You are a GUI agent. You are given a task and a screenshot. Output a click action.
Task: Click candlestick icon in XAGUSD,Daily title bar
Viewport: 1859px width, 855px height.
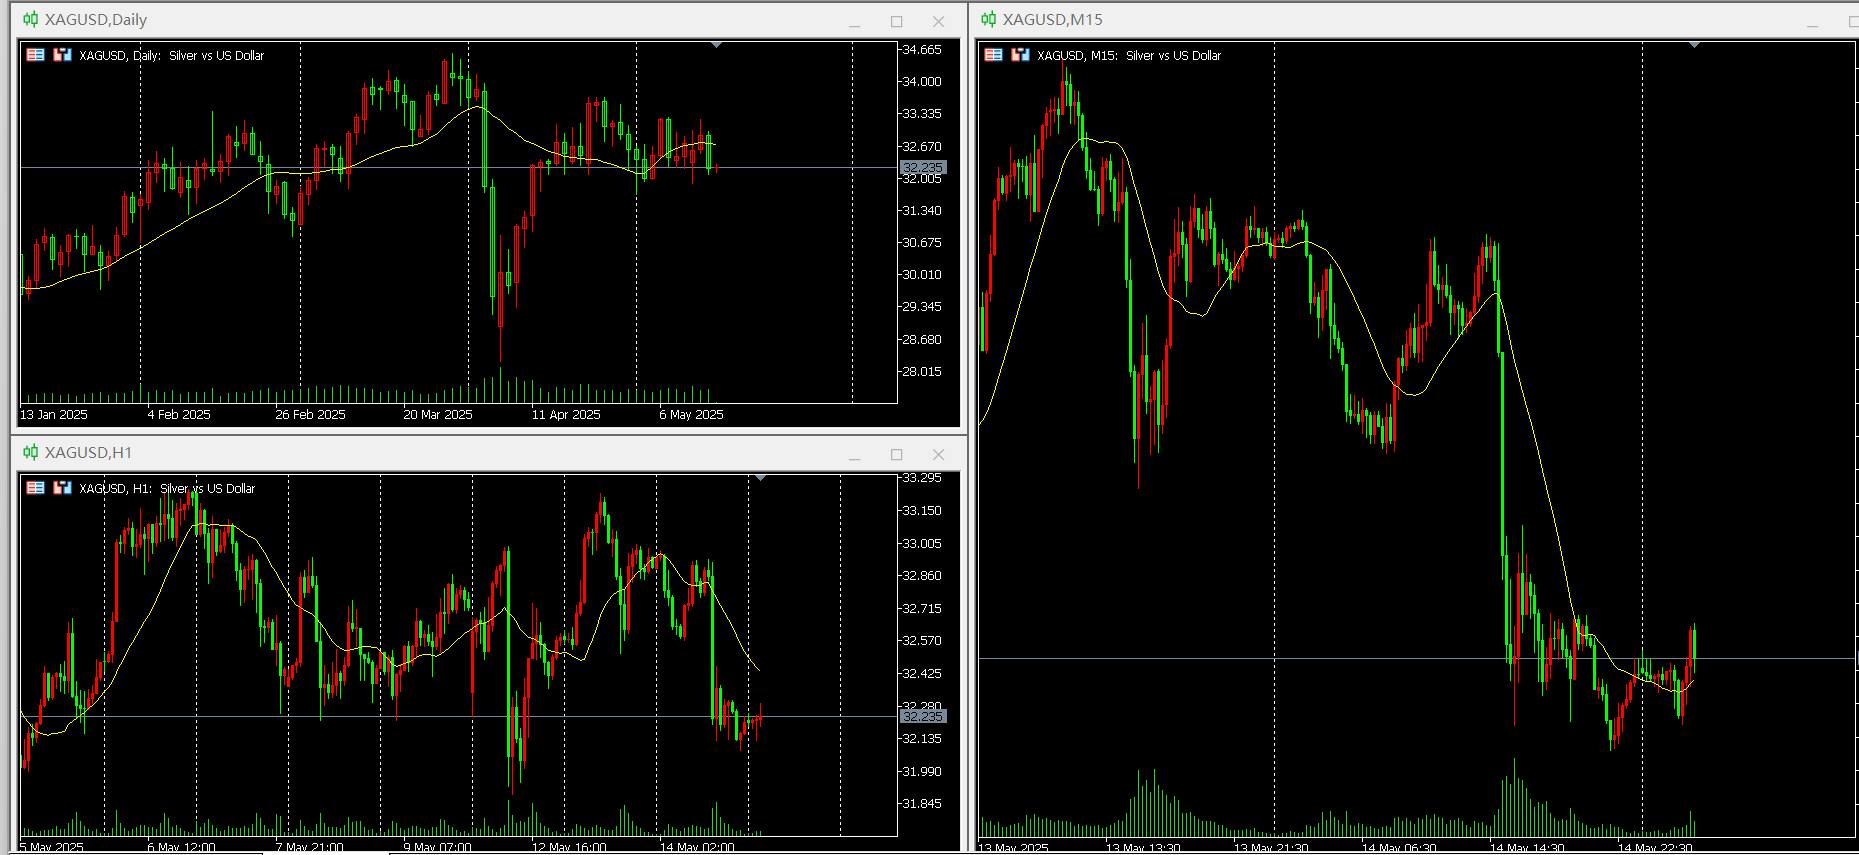click(x=31, y=19)
